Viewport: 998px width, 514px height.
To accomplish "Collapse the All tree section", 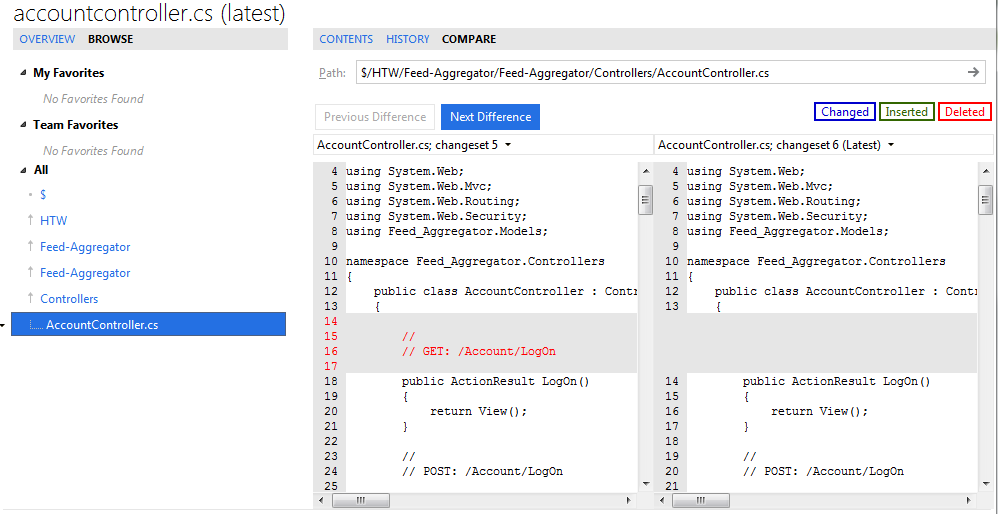I will point(24,170).
